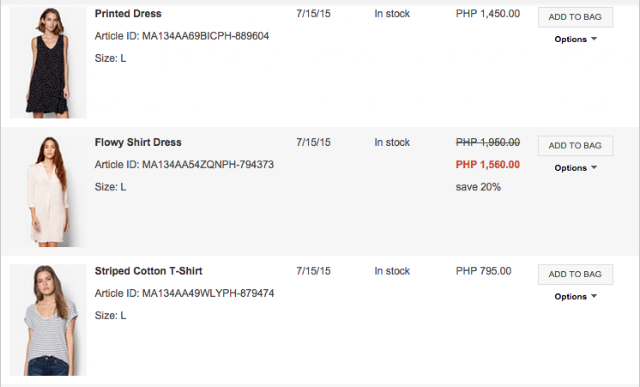The width and height of the screenshot is (640, 387).
Task: Click the Striped Cotton T-Shirt title
Action: pyautogui.click(x=149, y=271)
